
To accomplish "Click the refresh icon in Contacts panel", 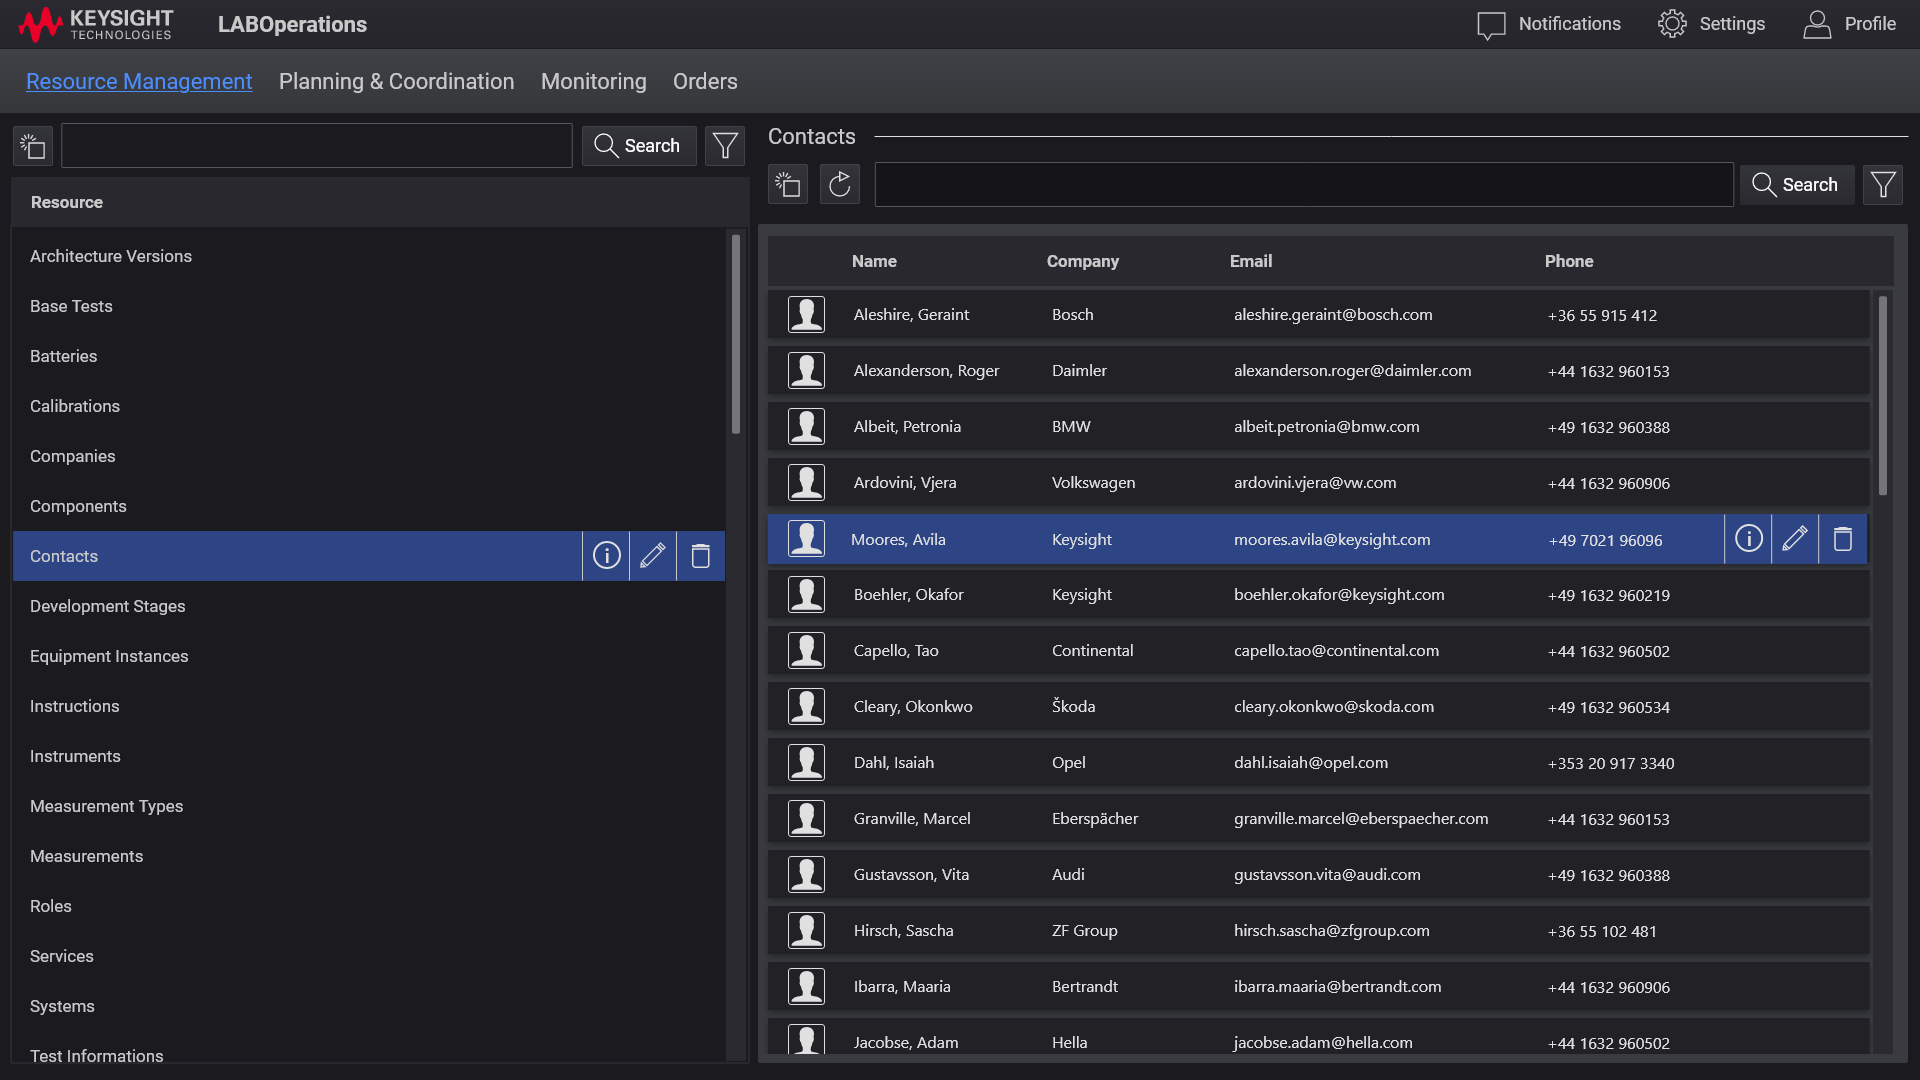I will 840,185.
